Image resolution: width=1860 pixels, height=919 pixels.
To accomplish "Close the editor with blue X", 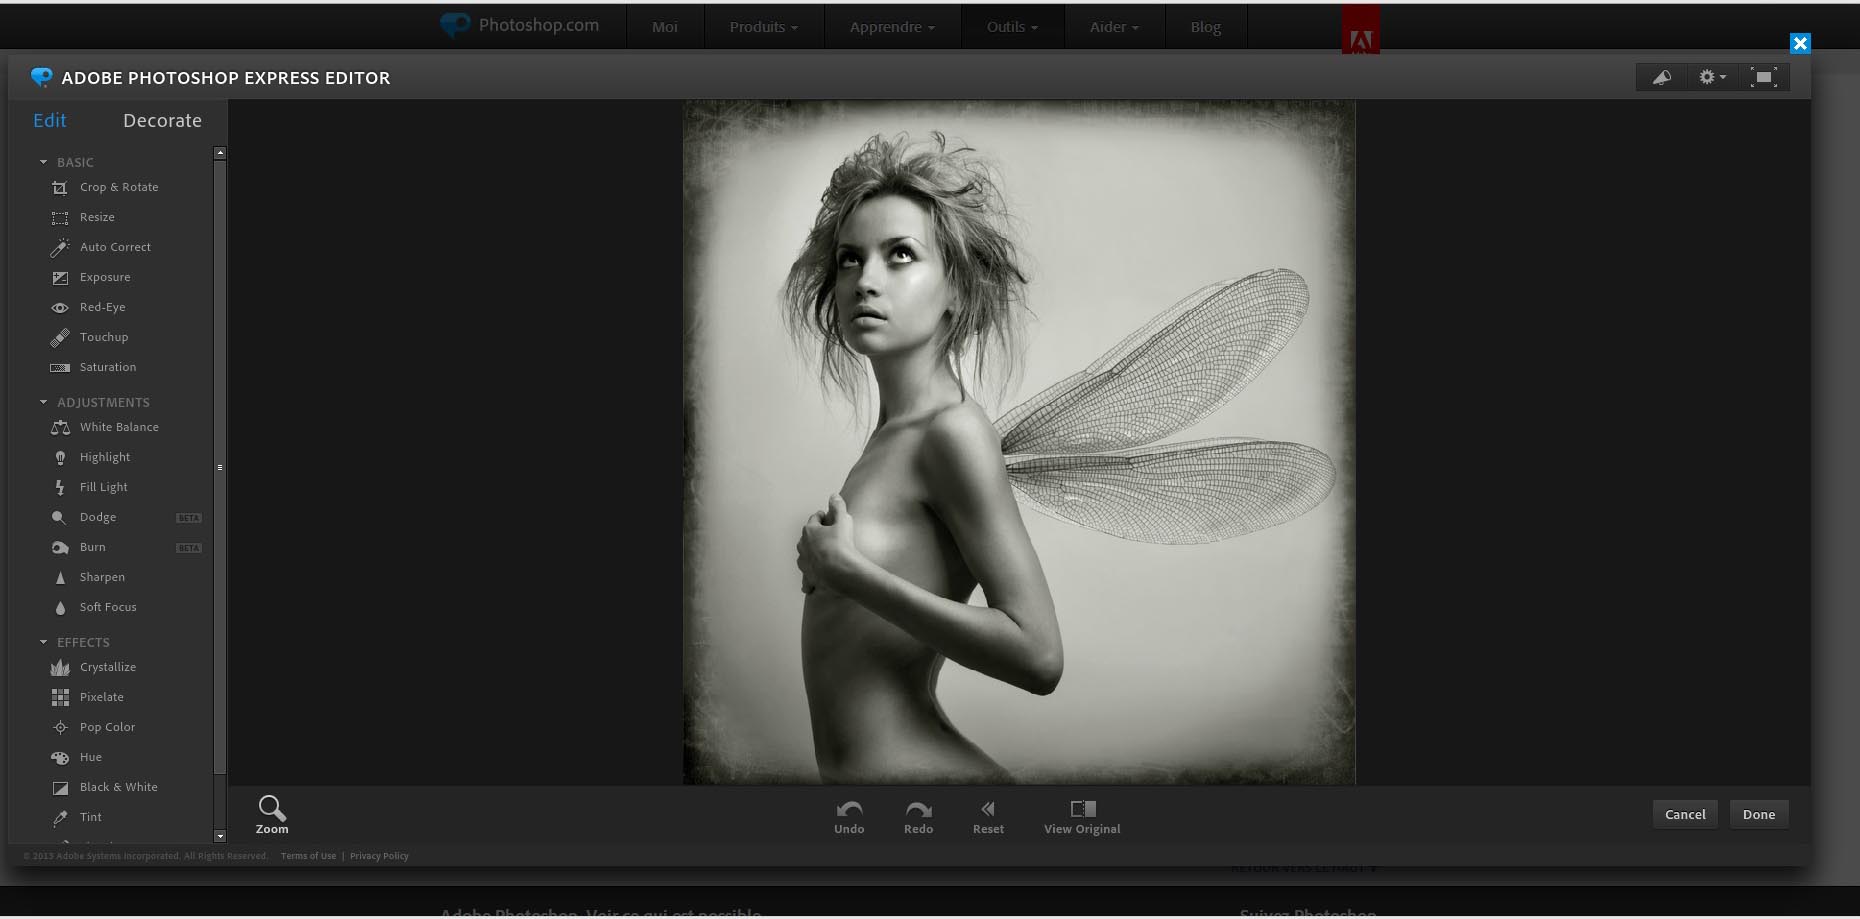I will pos(1800,43).
